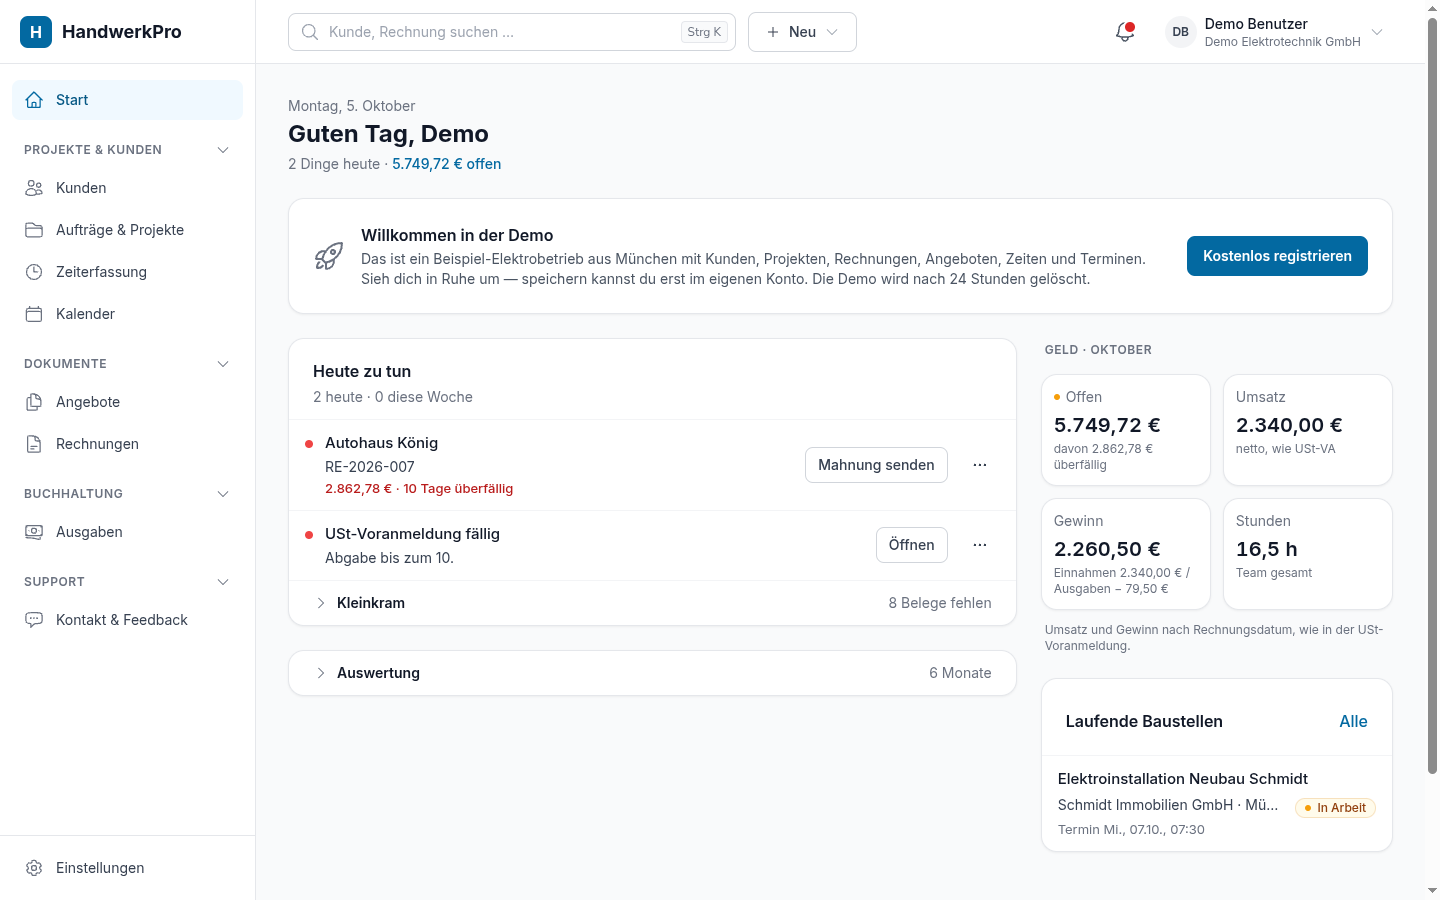Click Kostenlos registrieren button

coord(1277,256)
